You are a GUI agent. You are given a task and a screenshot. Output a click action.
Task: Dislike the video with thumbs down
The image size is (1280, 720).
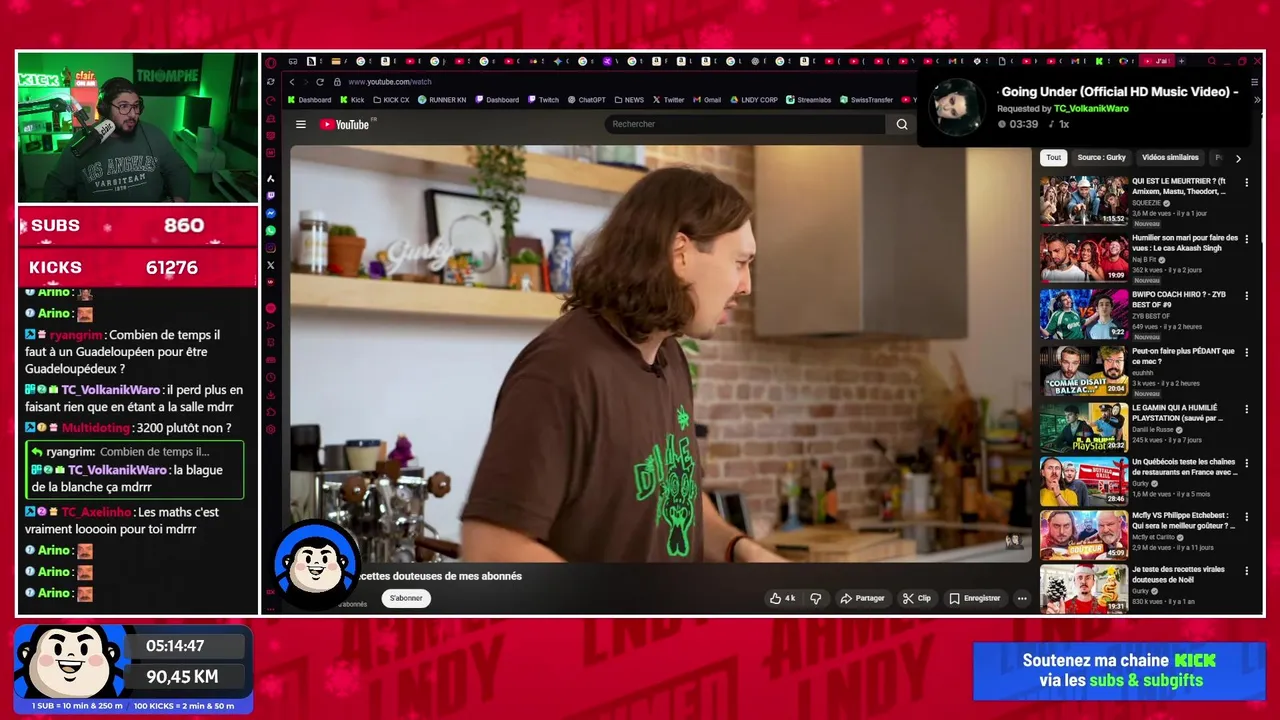(x=815, y=598)
